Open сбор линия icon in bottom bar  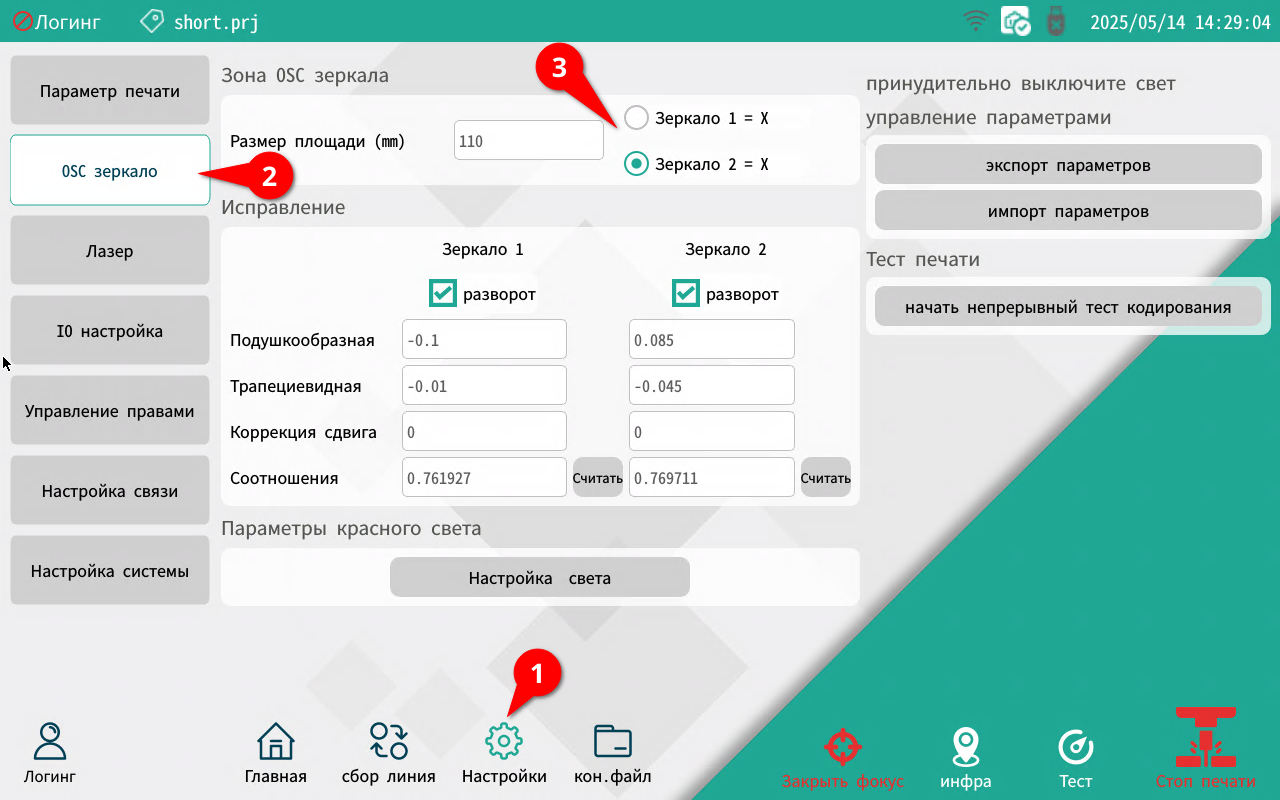pos(388,742)
